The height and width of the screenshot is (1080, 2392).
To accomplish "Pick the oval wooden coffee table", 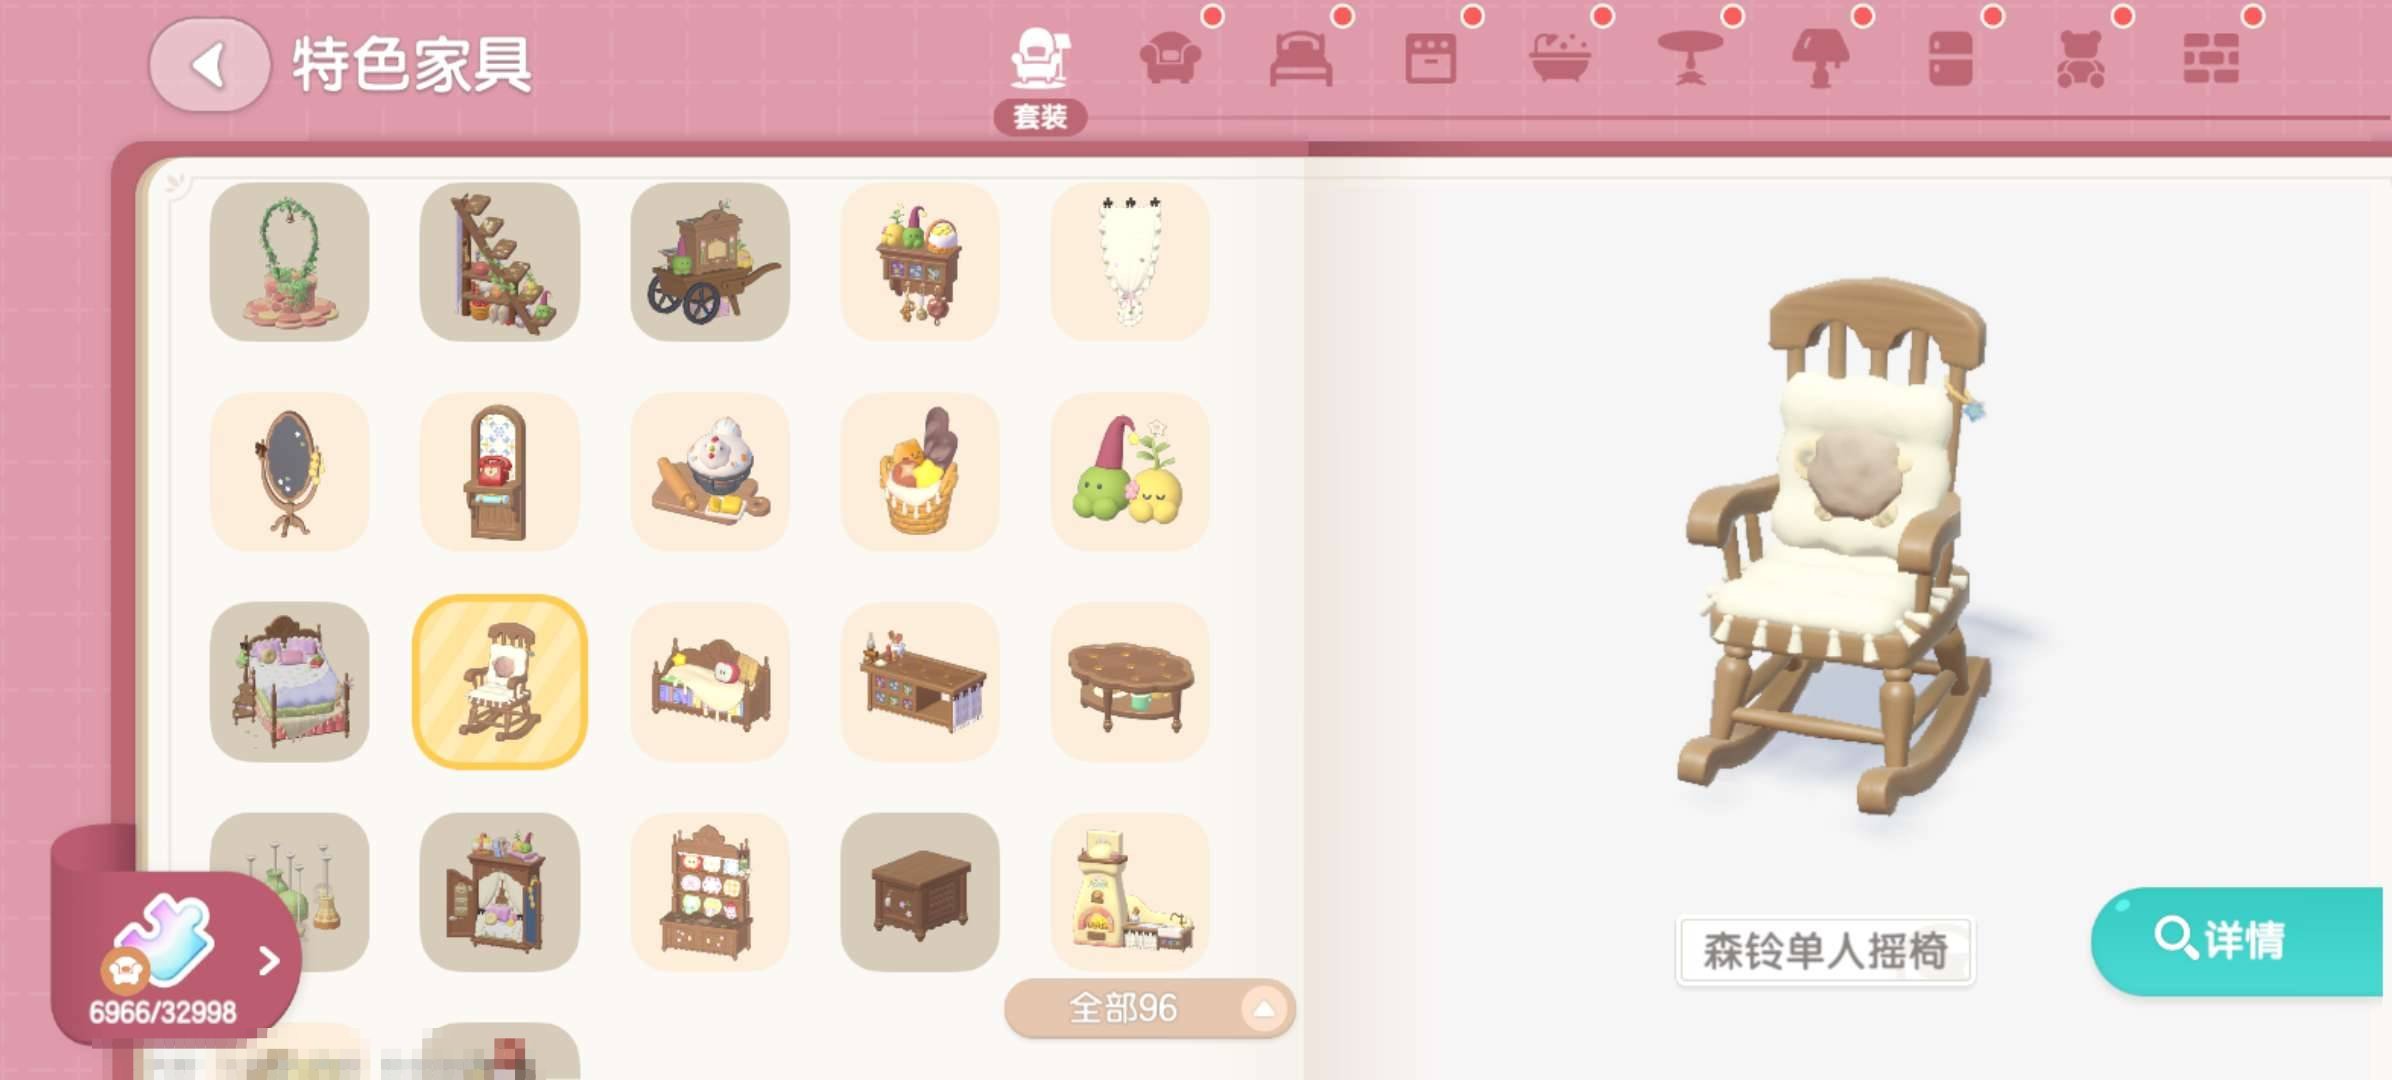I will click(x=1130, y=682).
